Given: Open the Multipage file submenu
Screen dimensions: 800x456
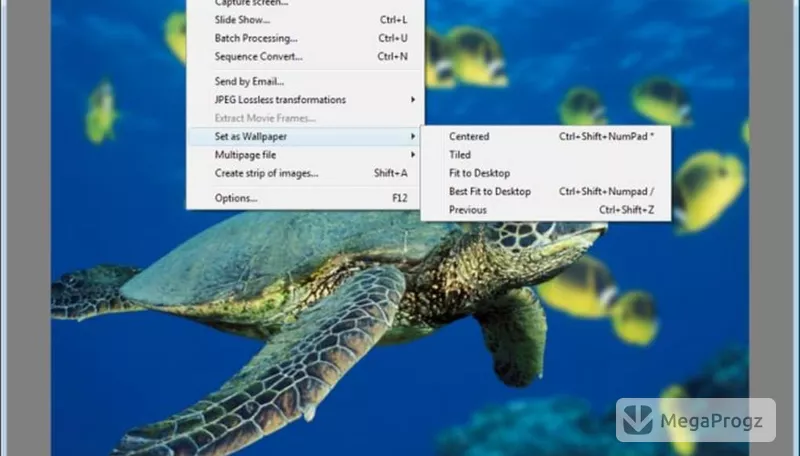Looking at the screenshot, I should [x=305, y=155].
